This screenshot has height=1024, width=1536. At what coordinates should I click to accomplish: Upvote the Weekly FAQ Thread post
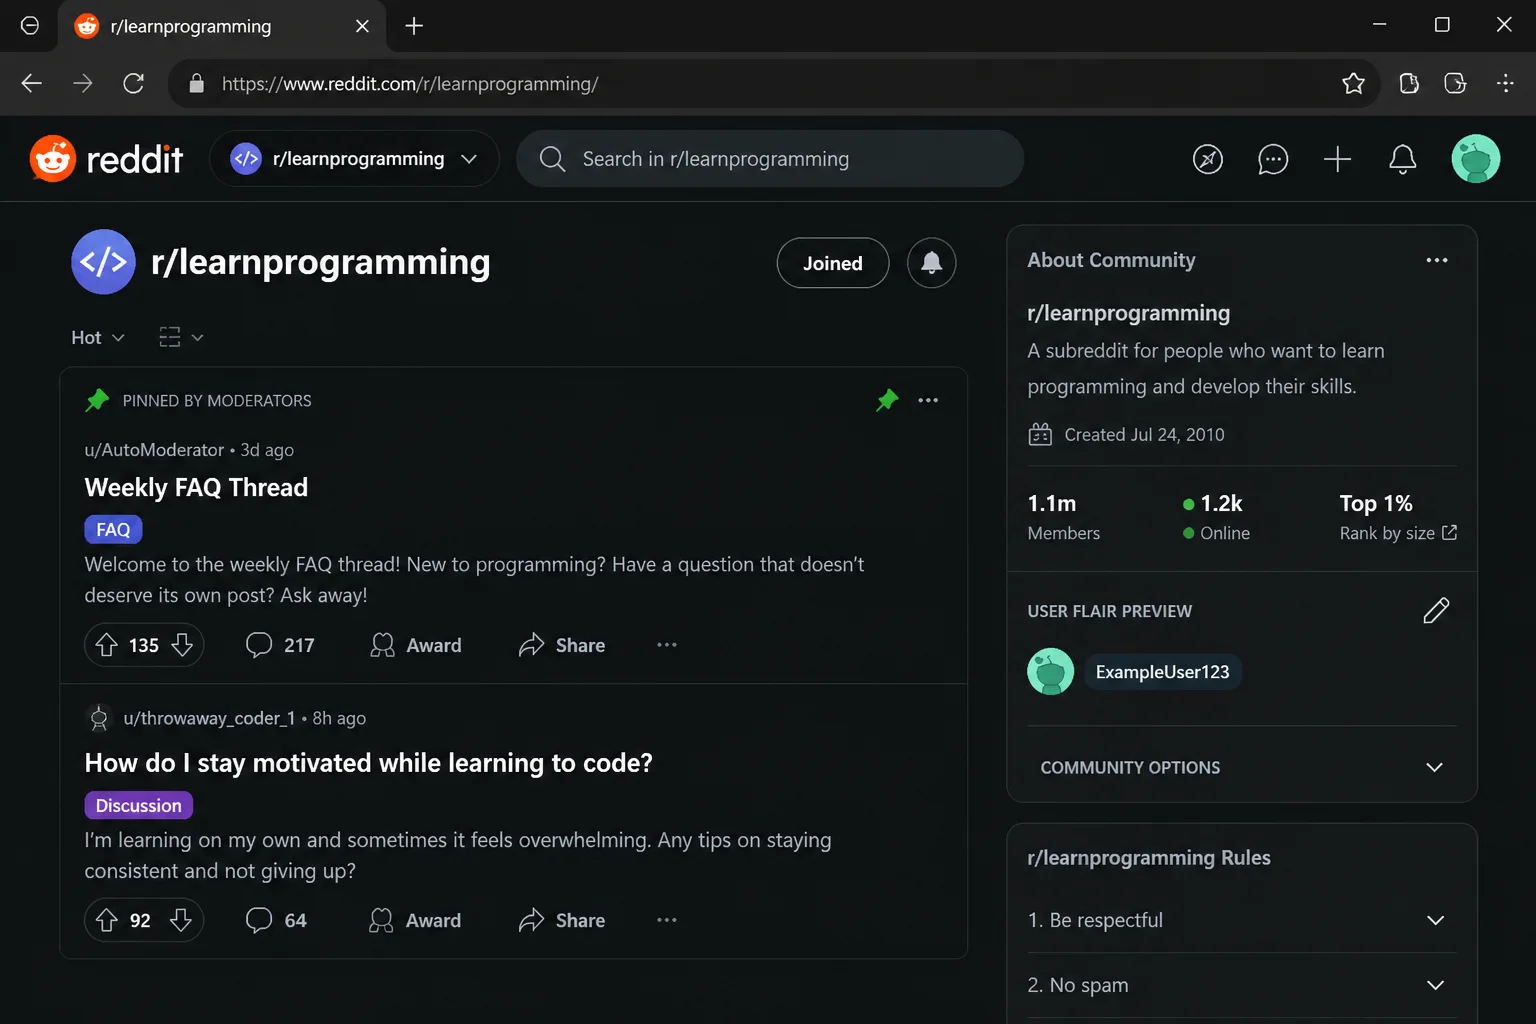(x=107, y=645)
